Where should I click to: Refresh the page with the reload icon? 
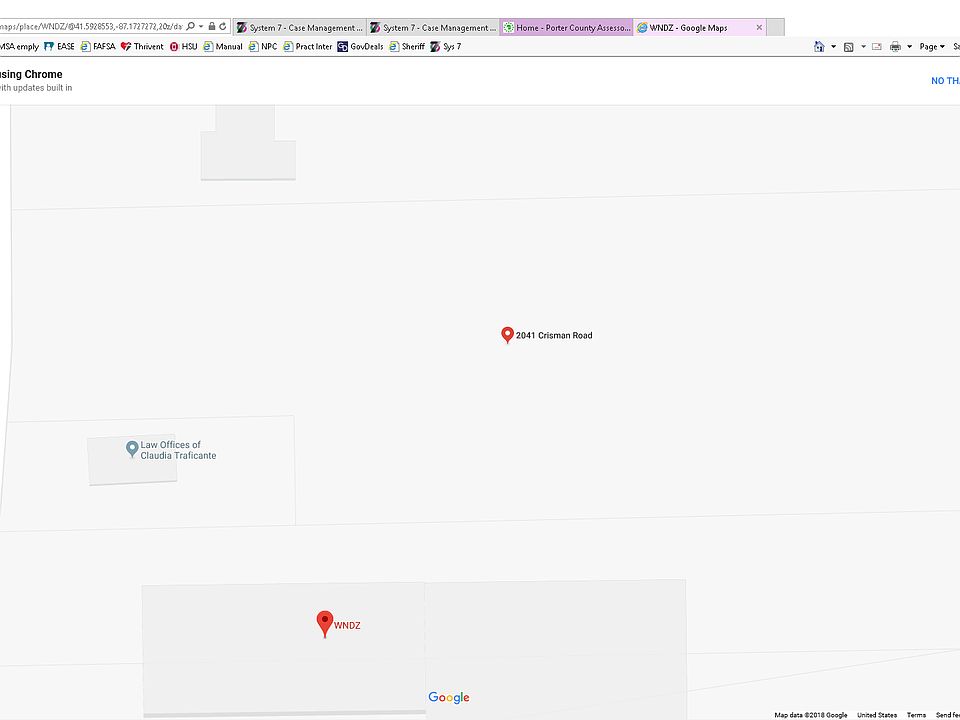(223, 26)
